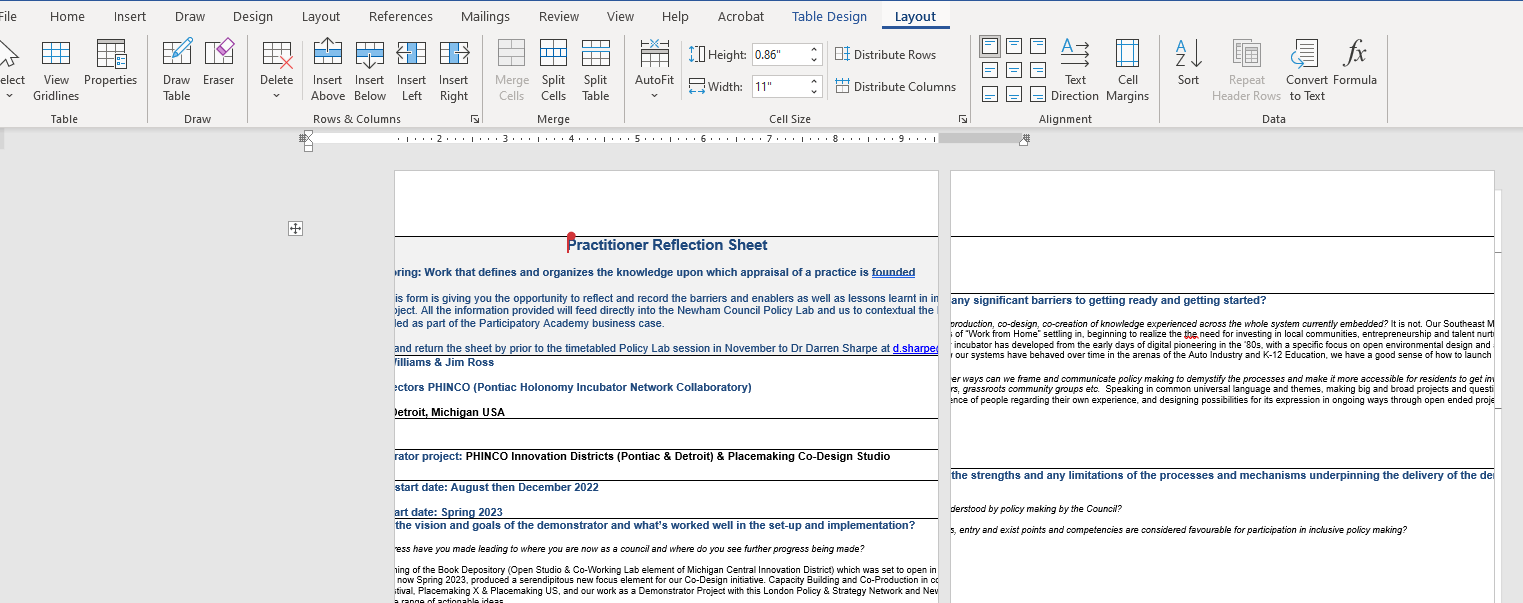Open the Insert ribbon tab
This screenshot has width=1523, height=603.
(x=130, y=17)
